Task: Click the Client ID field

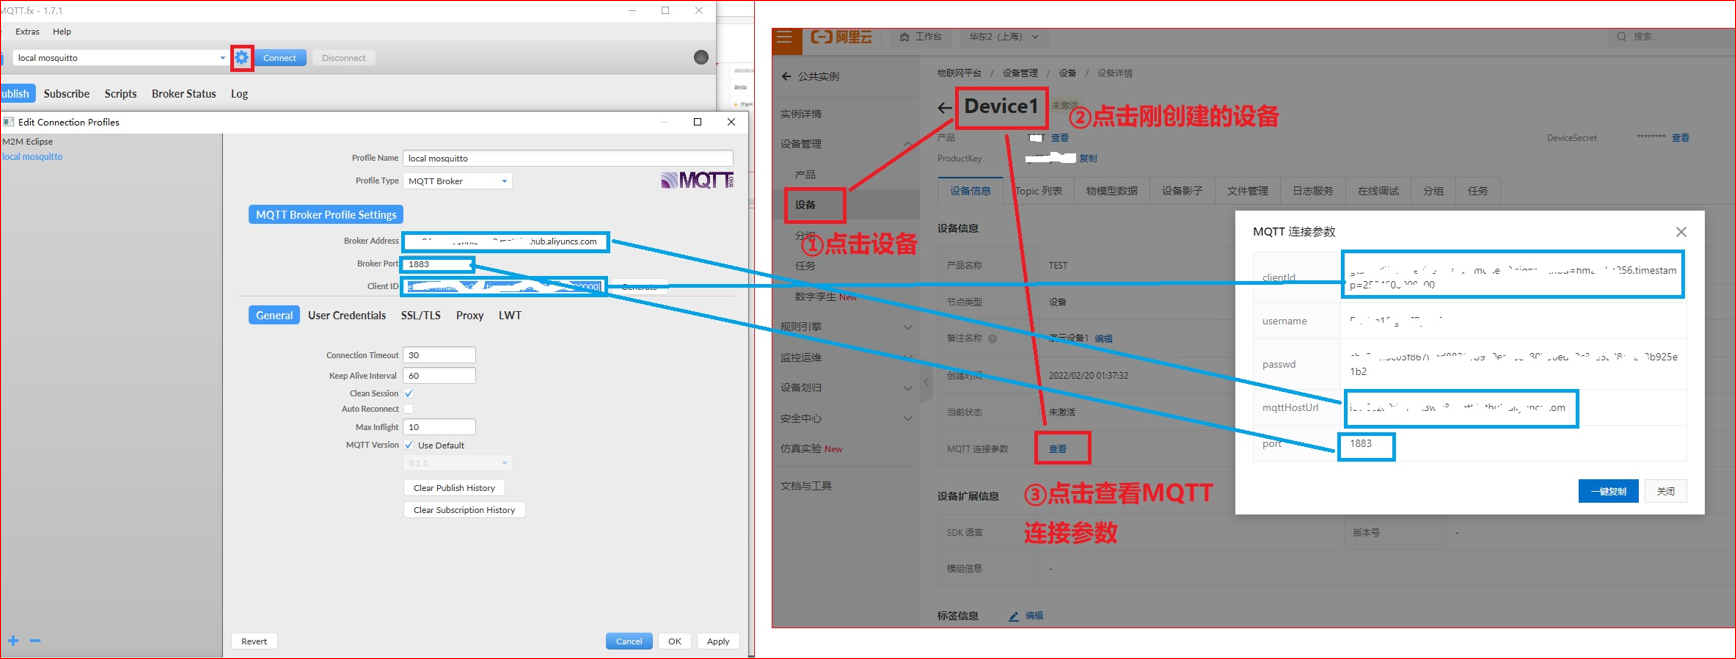Action: [x=506, y=287]
